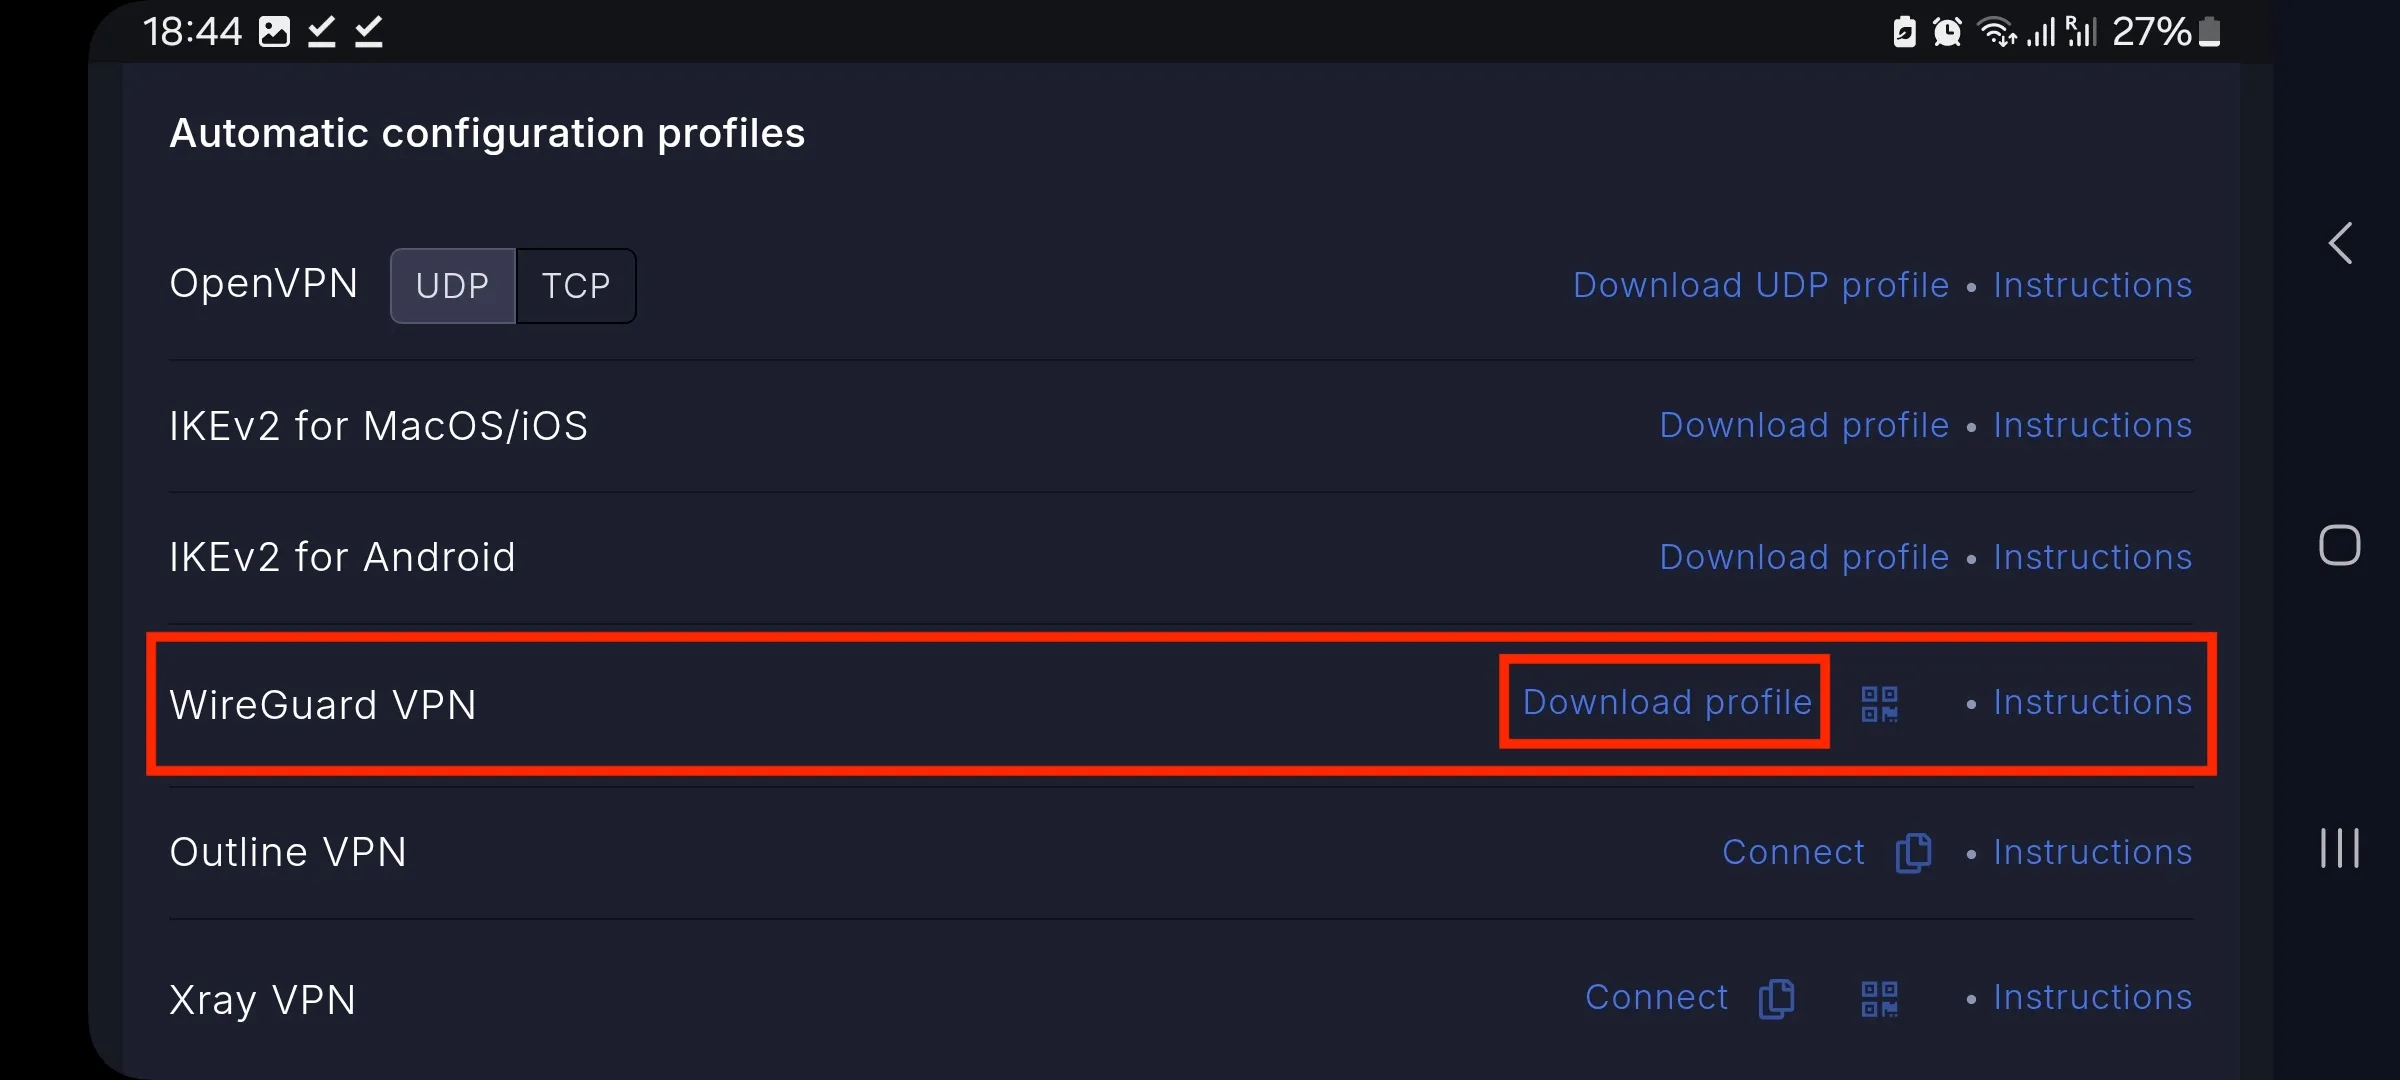
Task: Tap the Android back navigation arrow
Action: coord(2340,243)
